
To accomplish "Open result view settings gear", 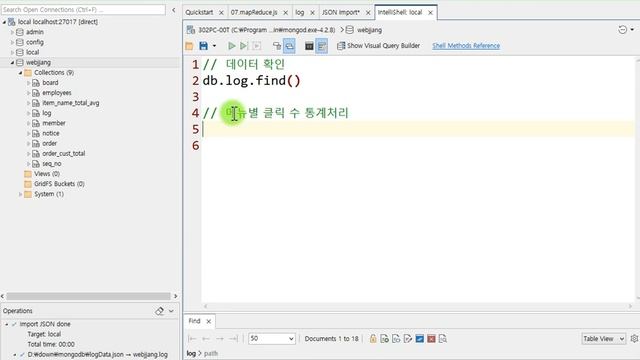I will 634,339.
